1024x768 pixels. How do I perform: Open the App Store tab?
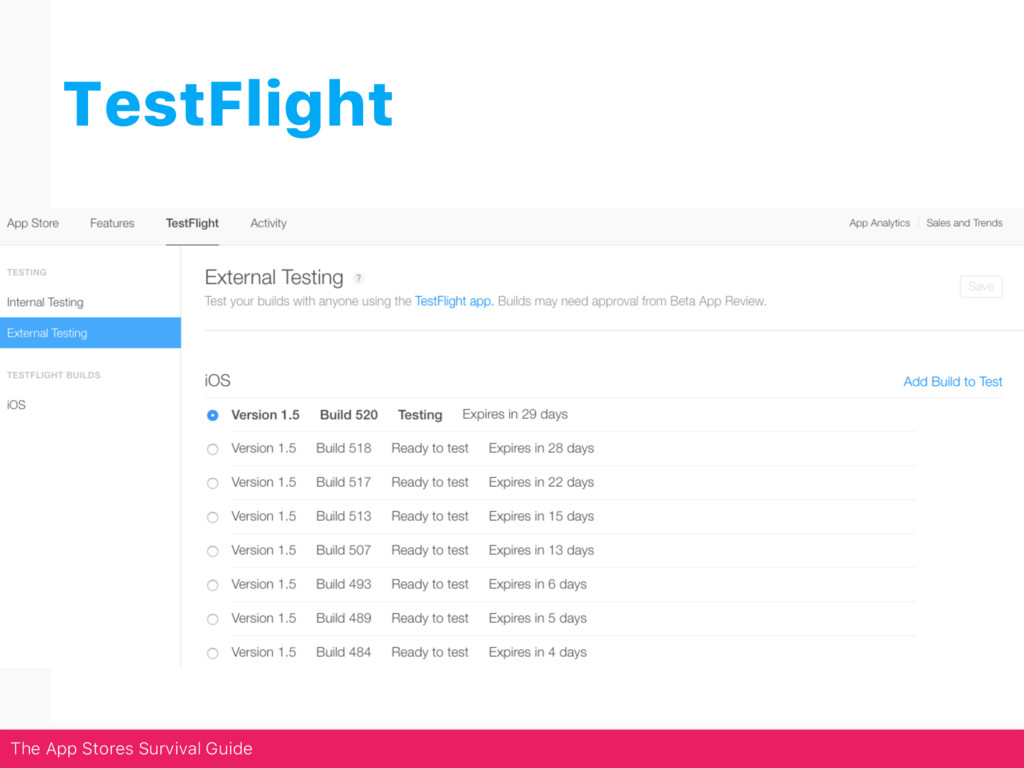(33, 223)
